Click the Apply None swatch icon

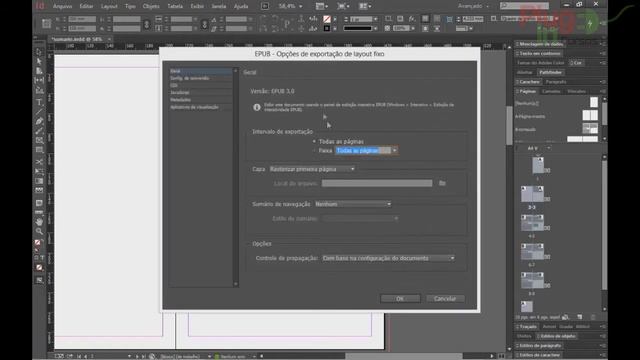pyautogui.click(x=39, y=268)
